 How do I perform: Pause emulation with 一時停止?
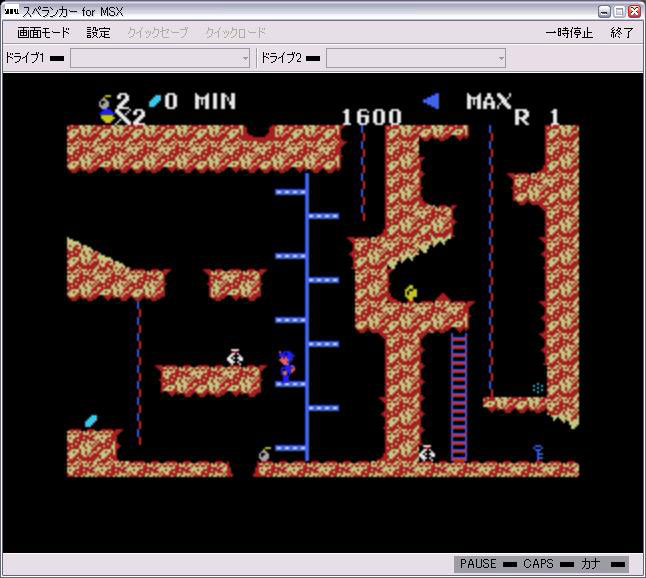[x=569, y=33]
